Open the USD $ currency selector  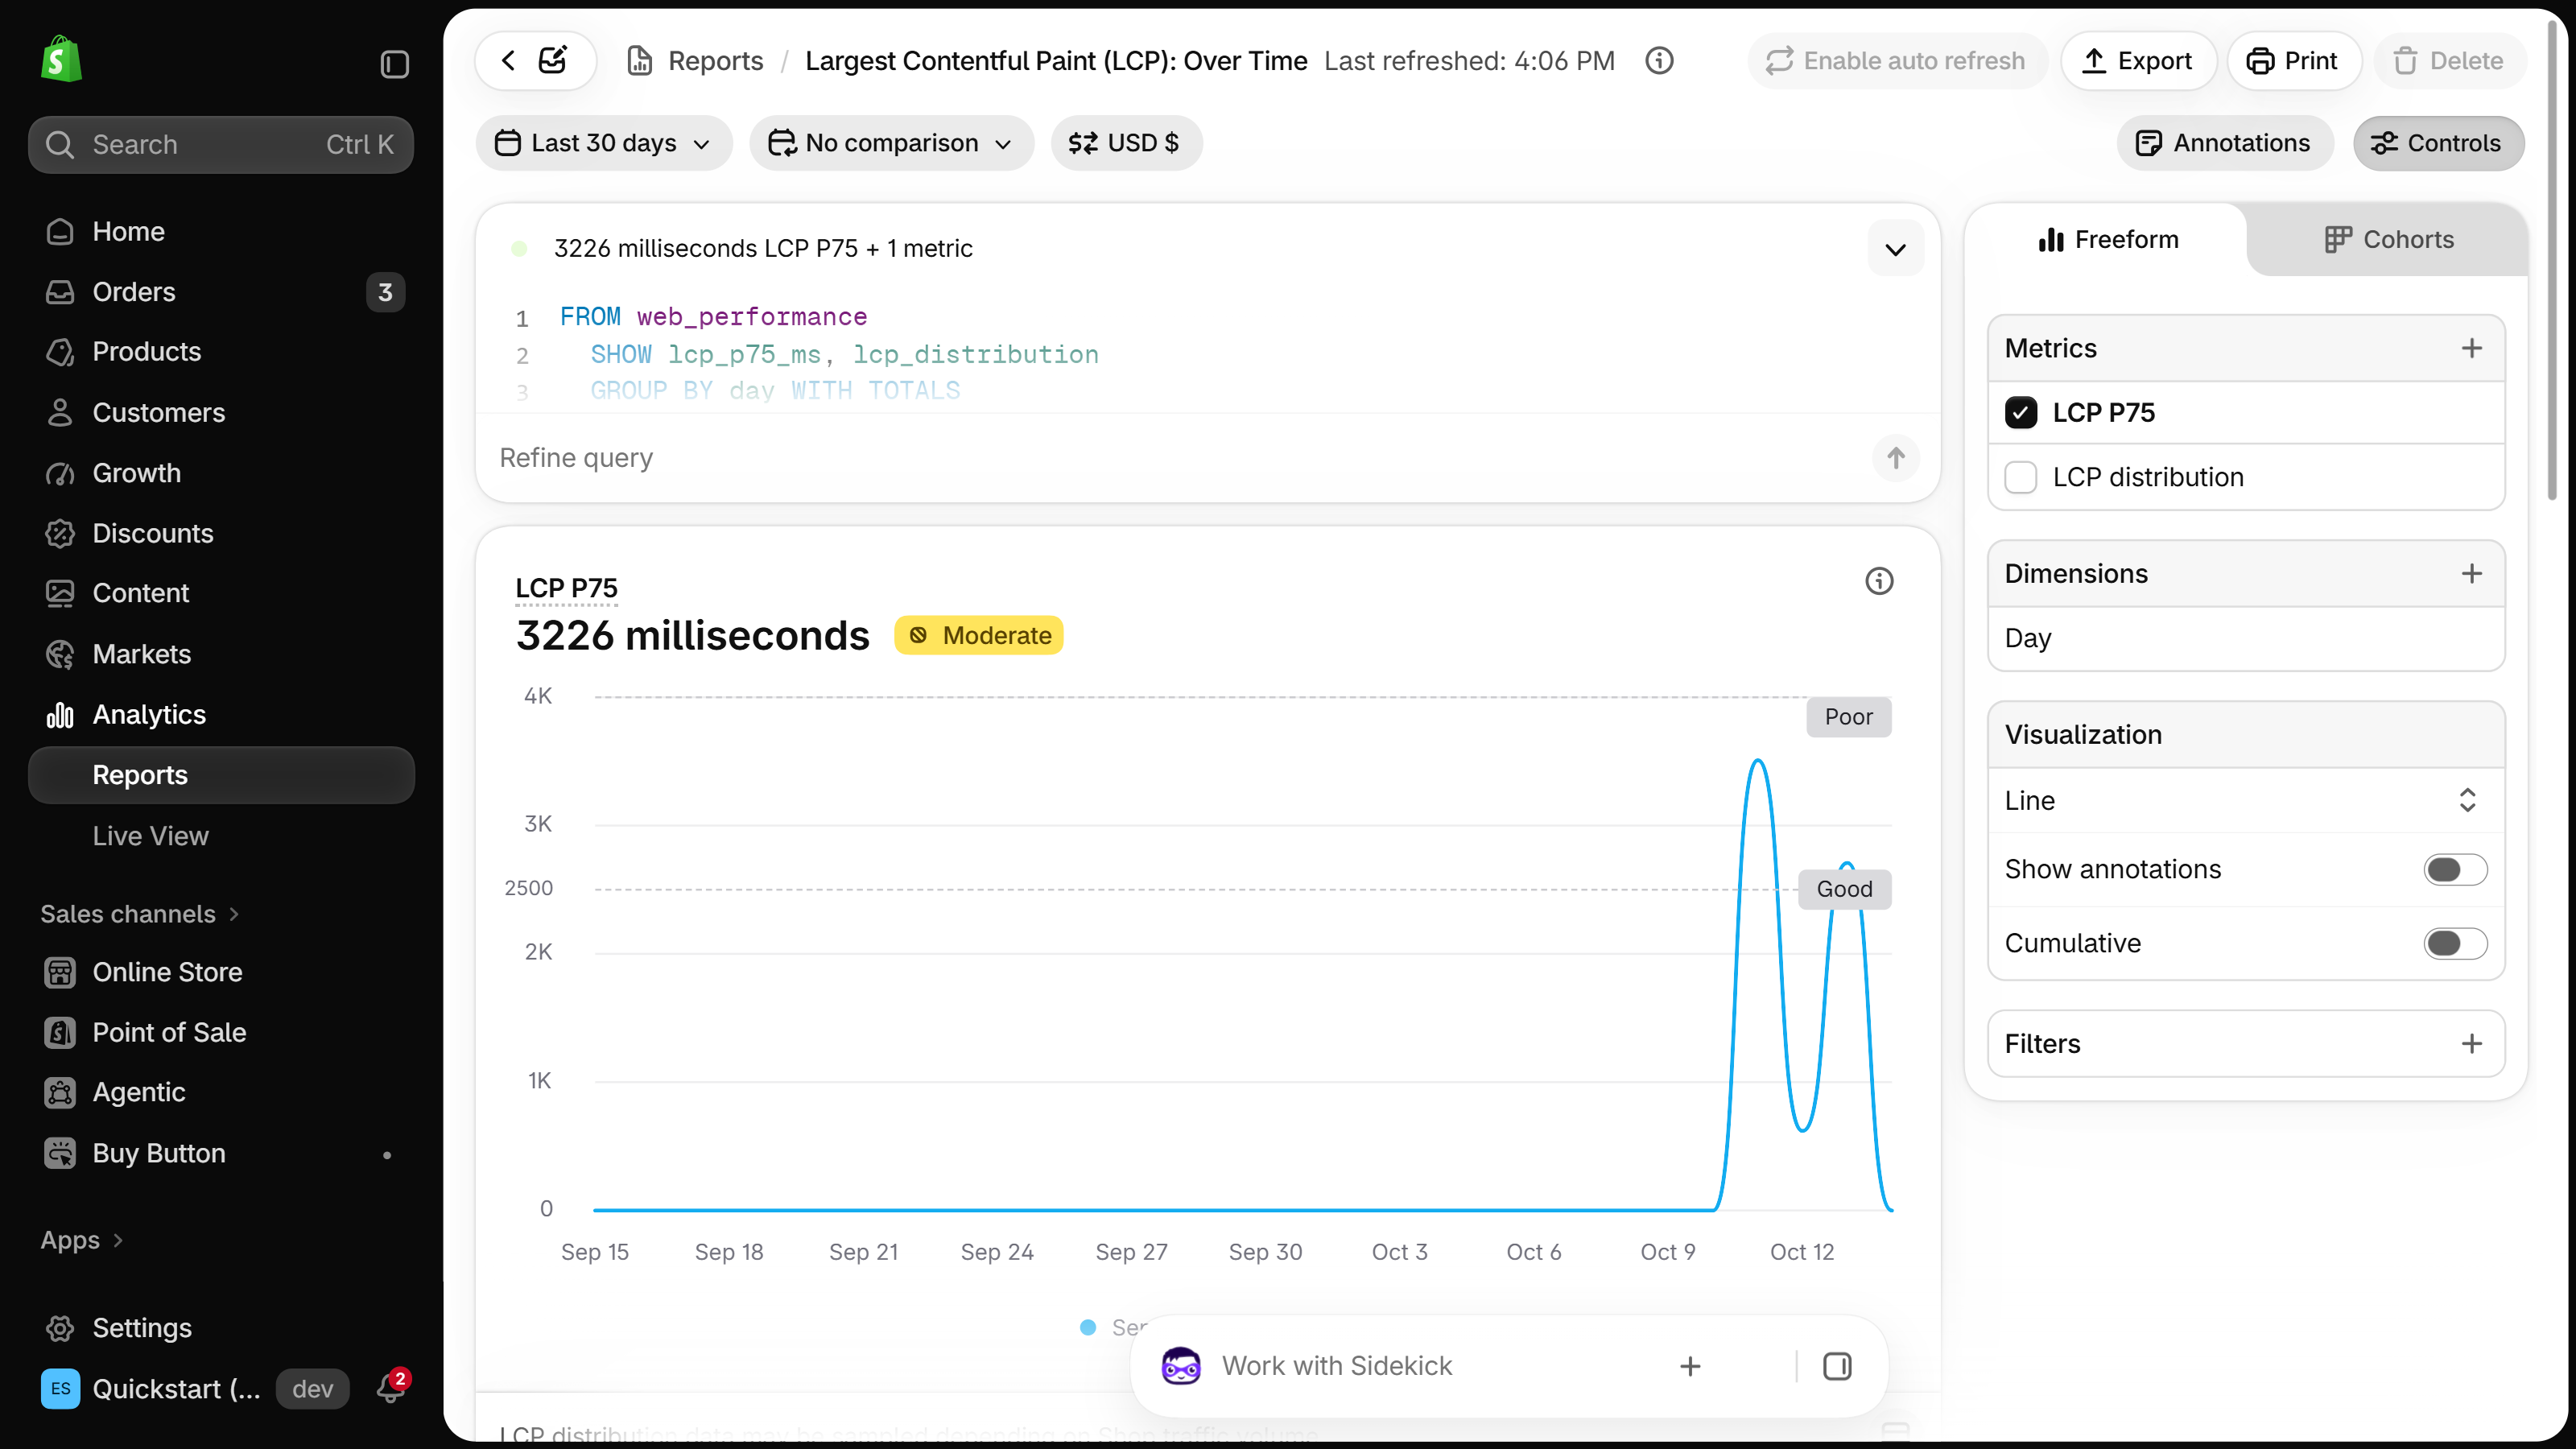1125,143
